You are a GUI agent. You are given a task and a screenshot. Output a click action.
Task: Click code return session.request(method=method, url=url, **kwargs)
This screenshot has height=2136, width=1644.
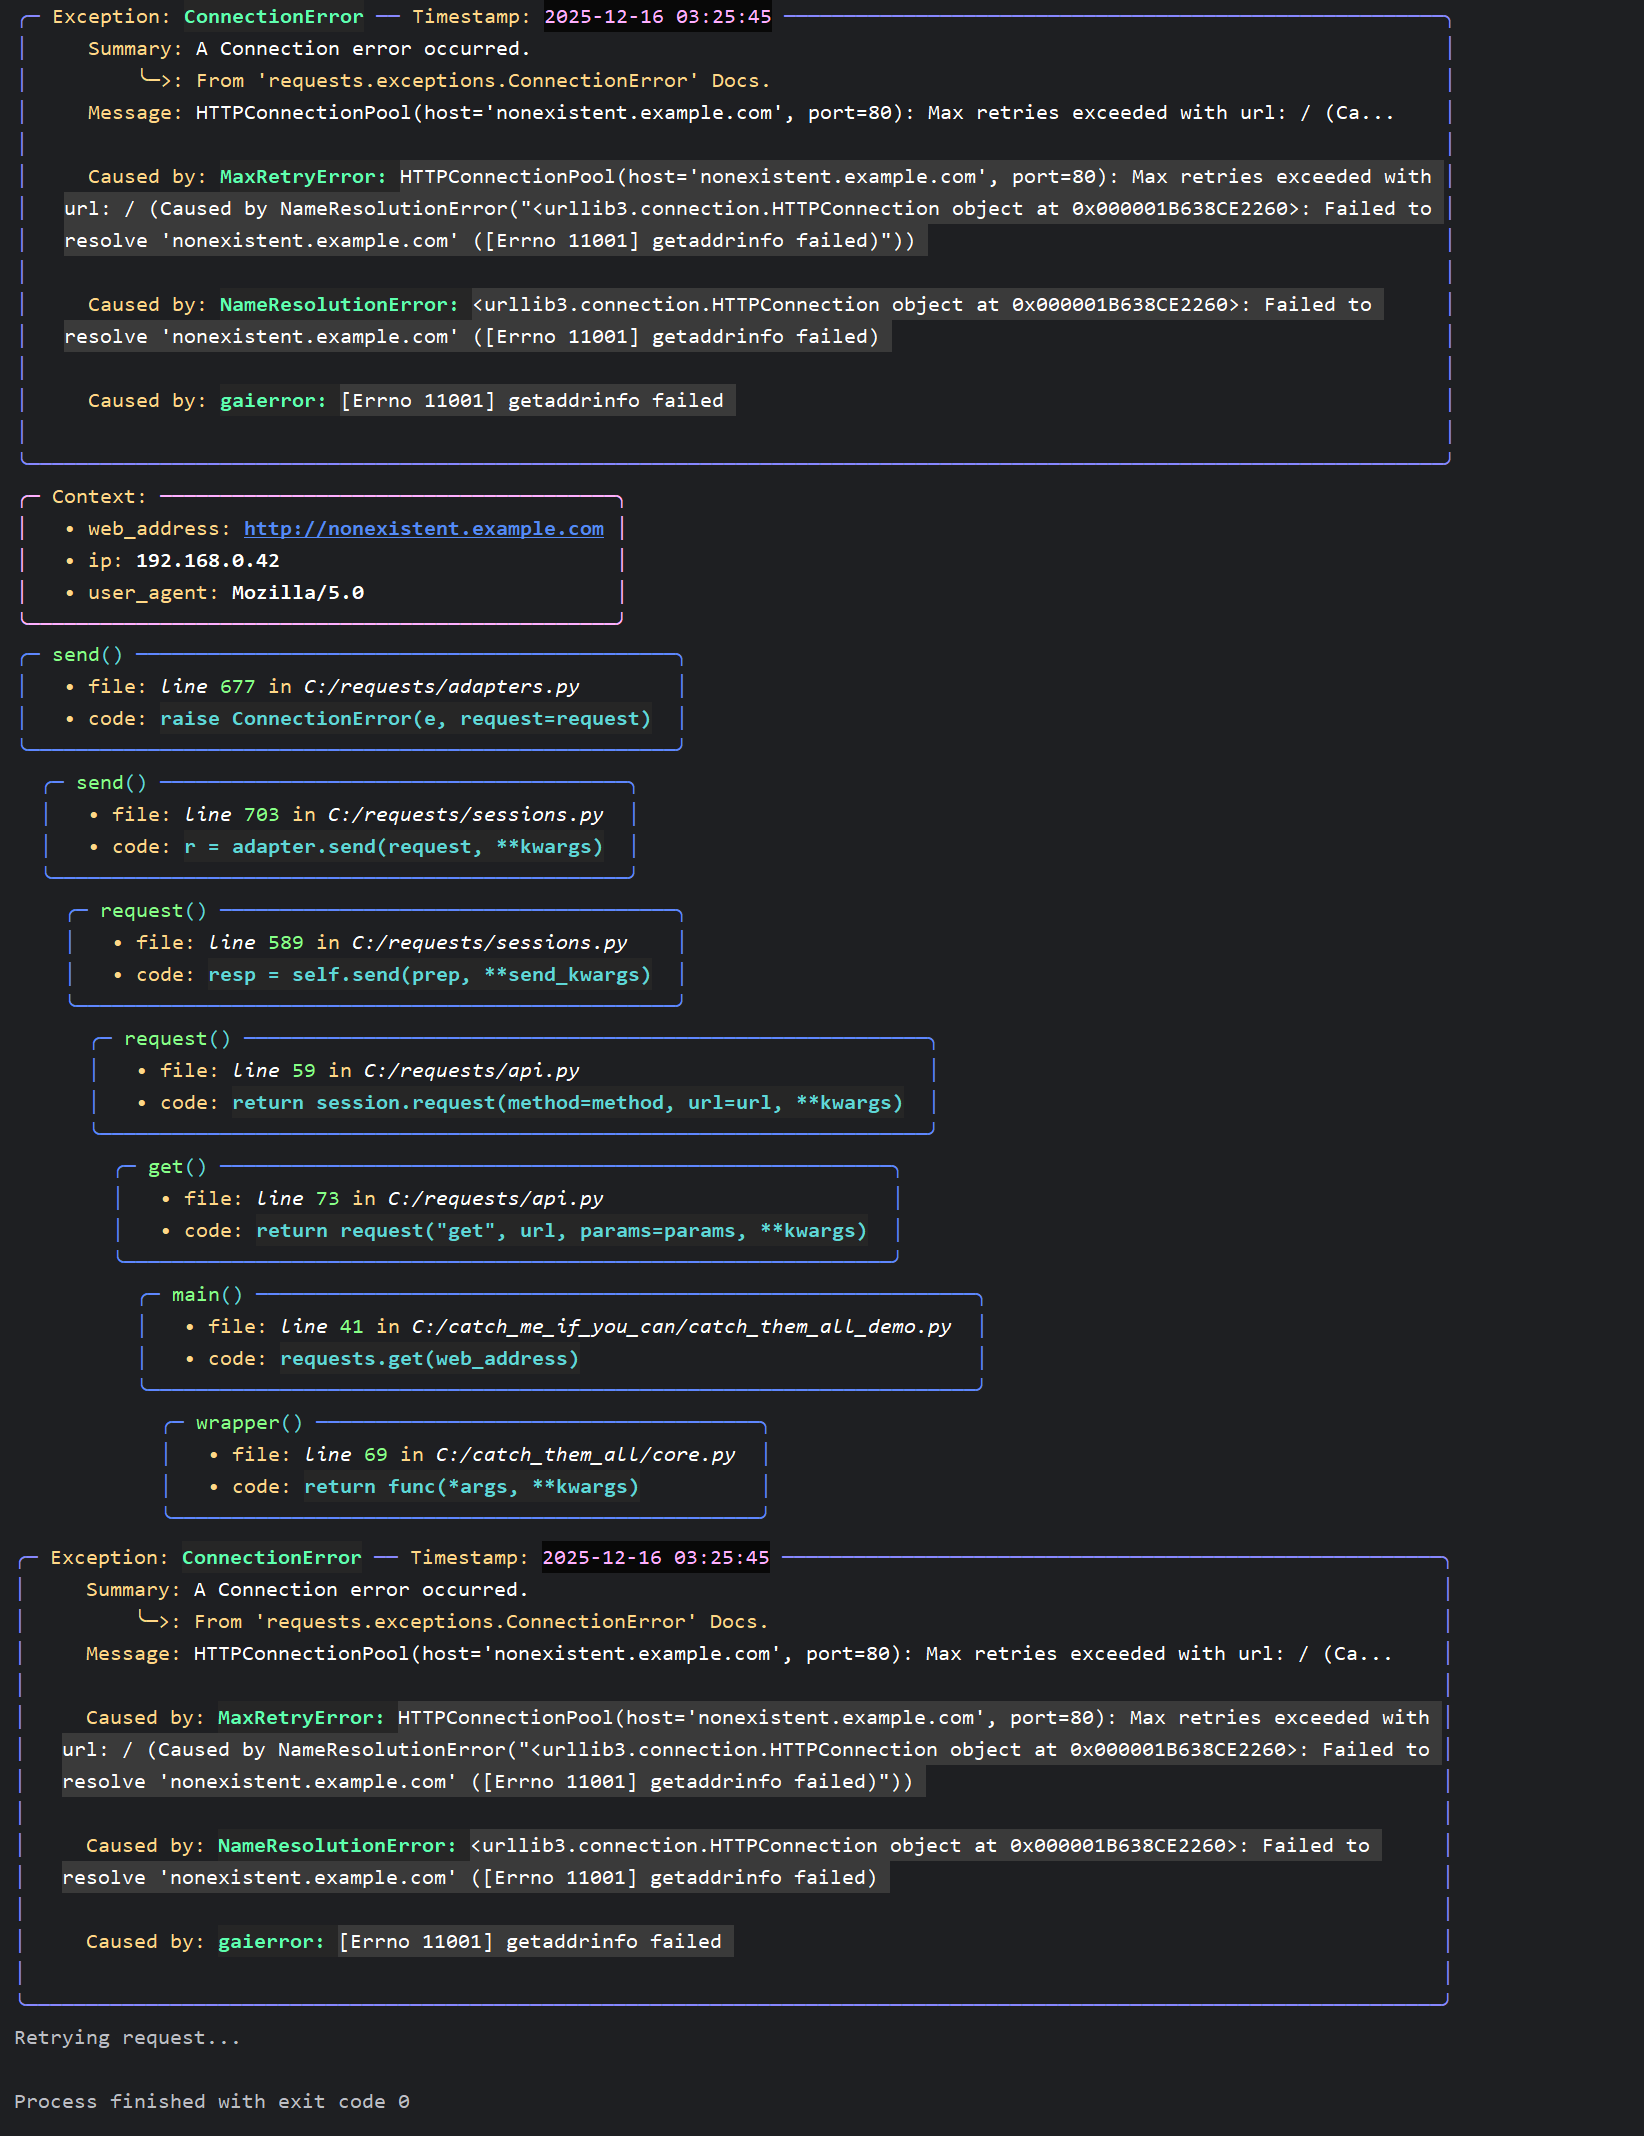click(x=568, y=1103)
